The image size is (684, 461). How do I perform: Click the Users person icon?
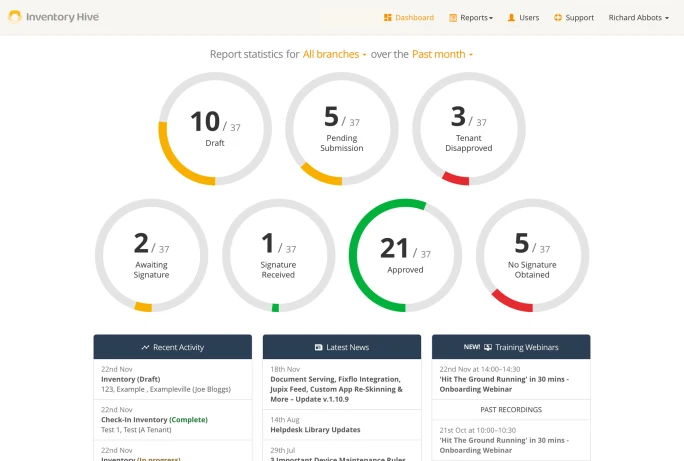click(511, 17)
